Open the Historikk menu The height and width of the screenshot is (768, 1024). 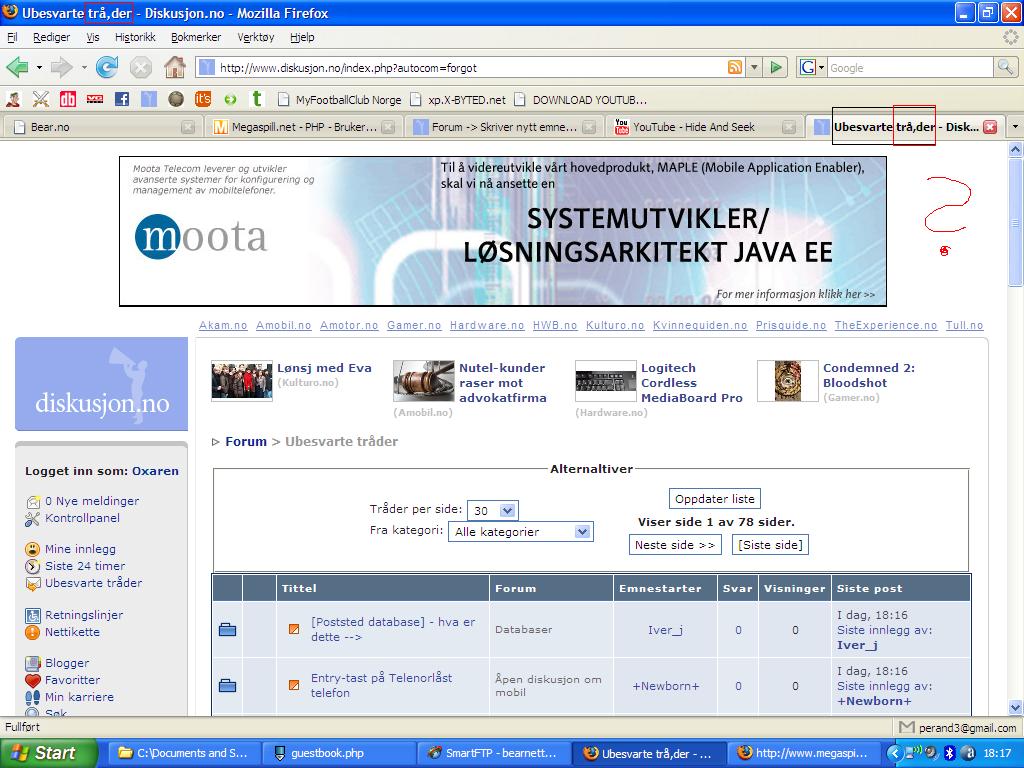(x=135, y=37)
